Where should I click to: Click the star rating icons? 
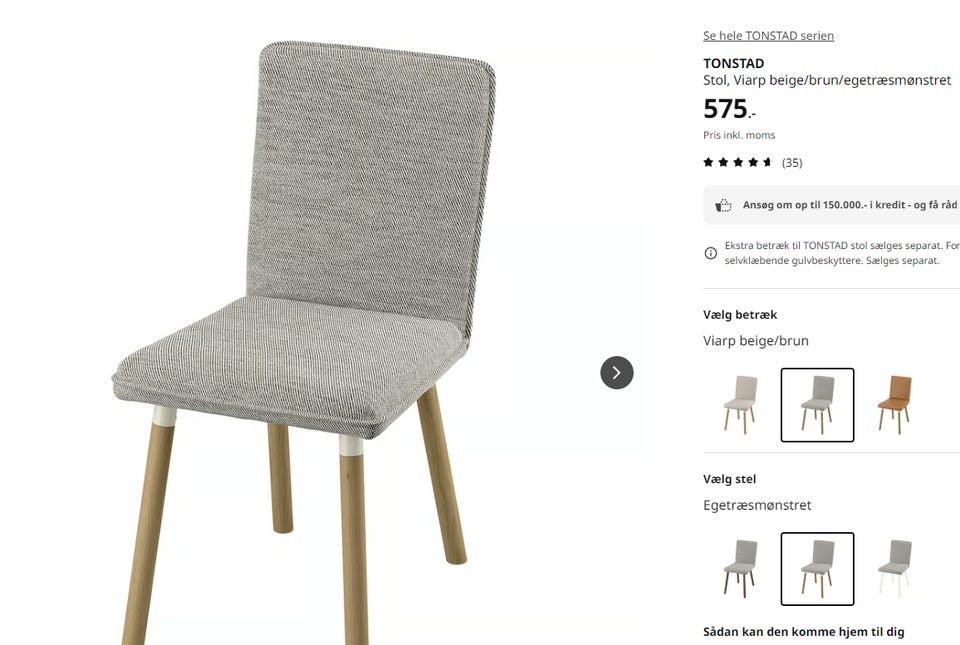(x=738, y=162)
